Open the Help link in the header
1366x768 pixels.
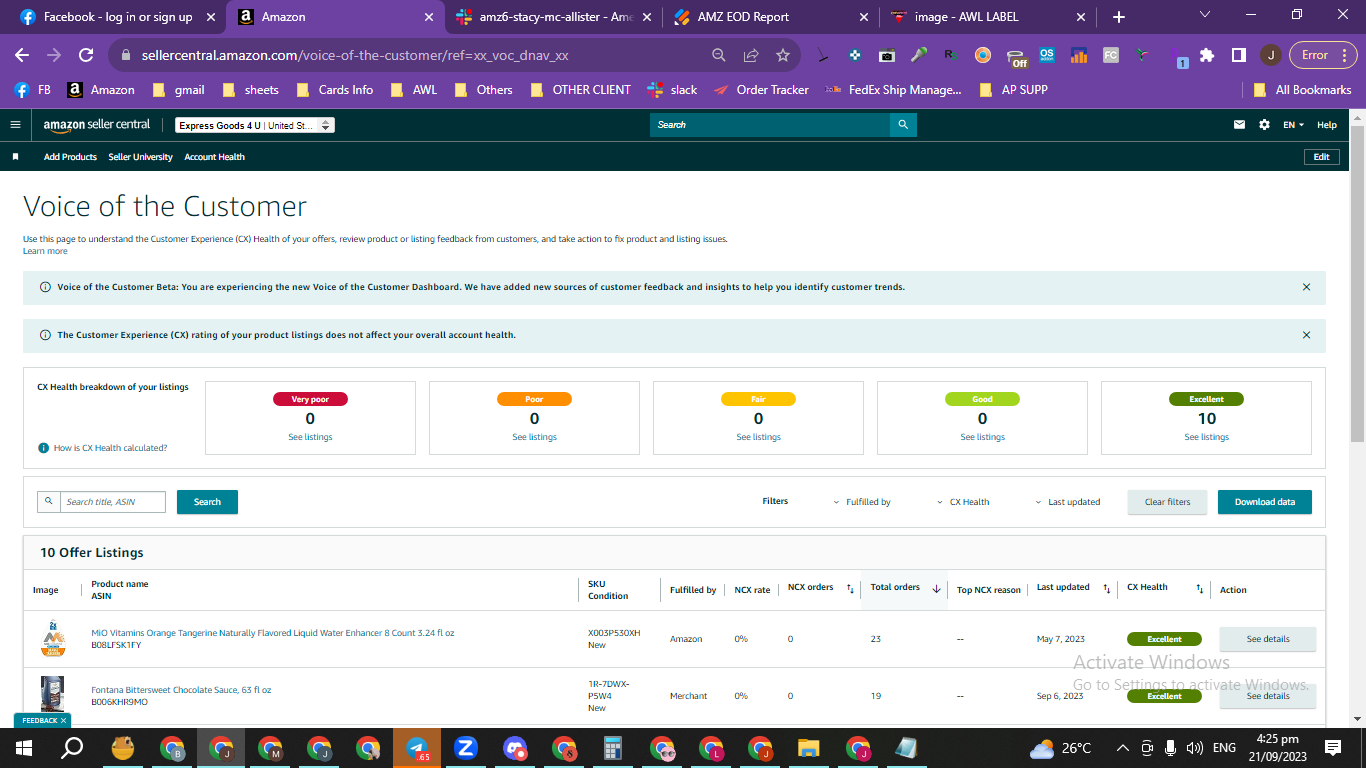tap(1326, 125)
